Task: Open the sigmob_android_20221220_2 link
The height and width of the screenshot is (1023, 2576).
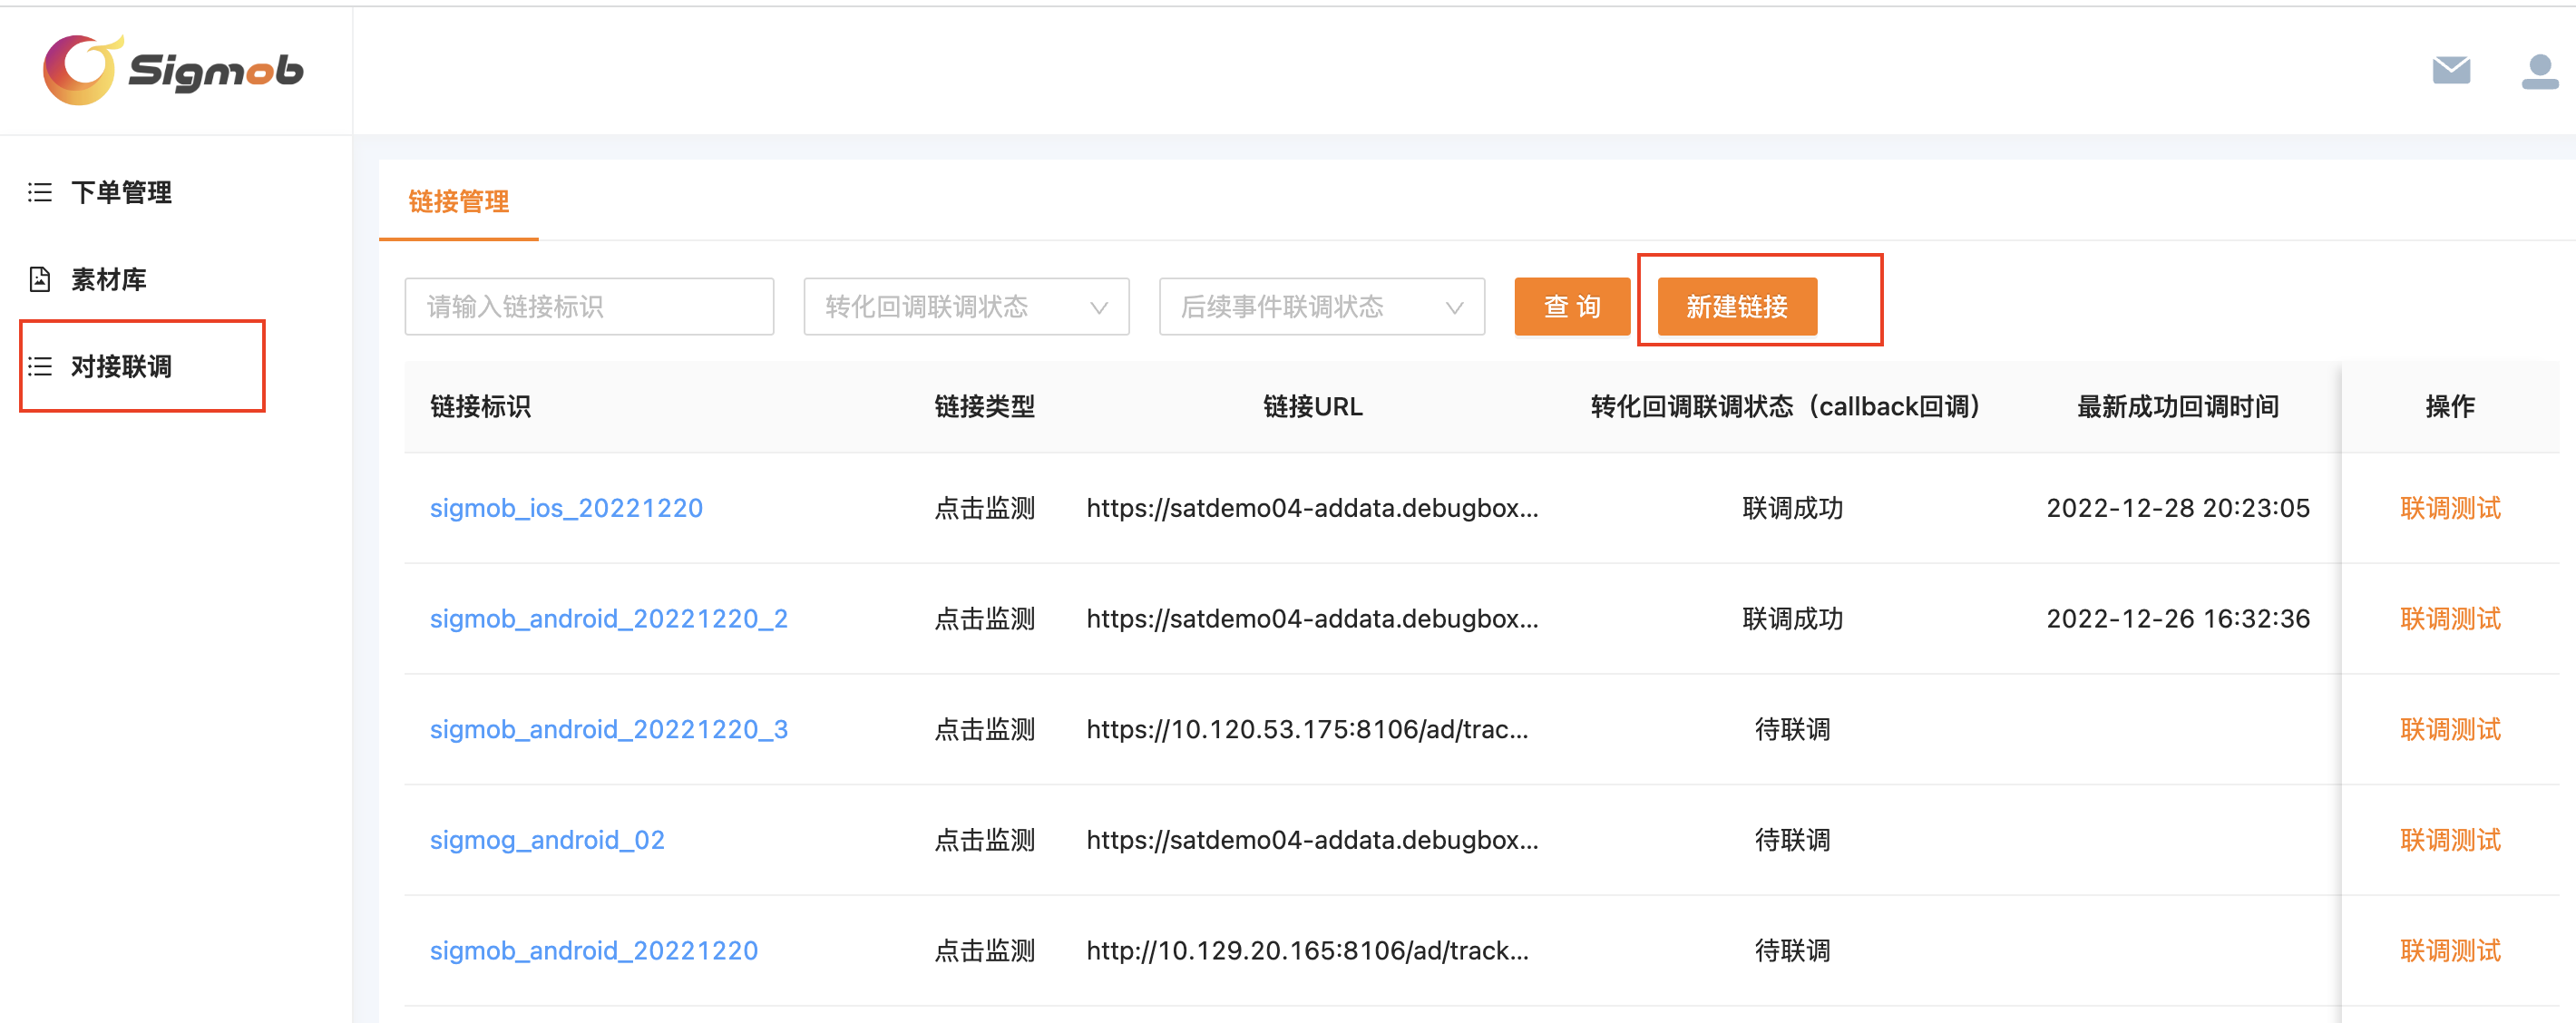Action: pos(608,618)
